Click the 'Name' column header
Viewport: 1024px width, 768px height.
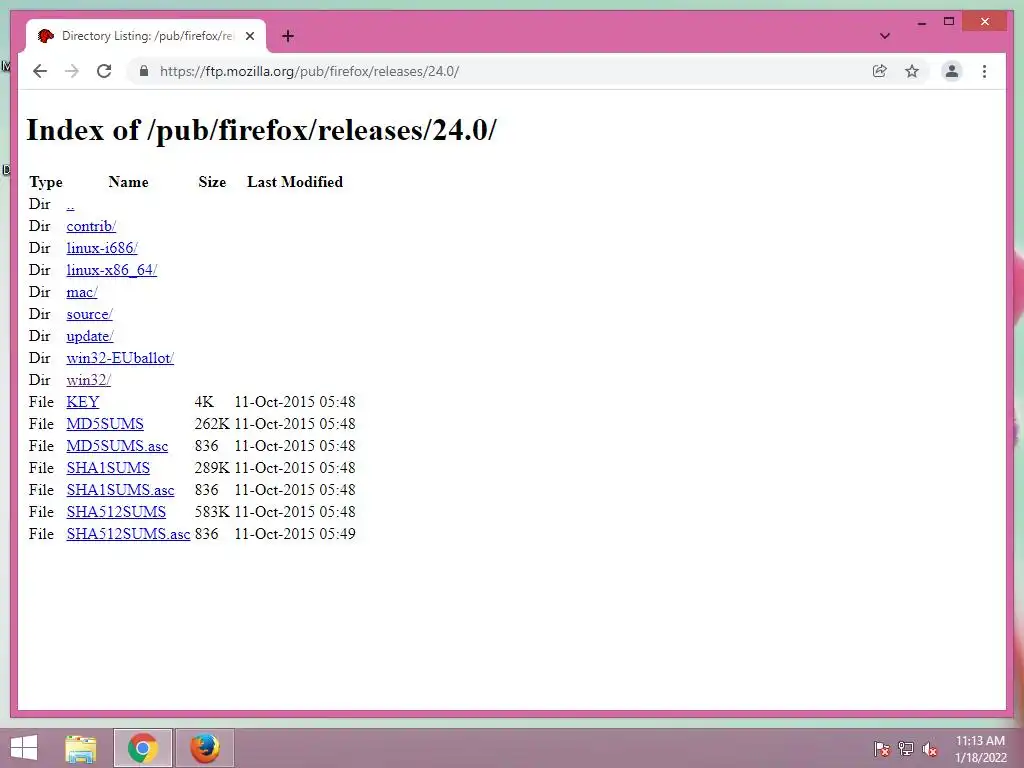tap(128, 182)
